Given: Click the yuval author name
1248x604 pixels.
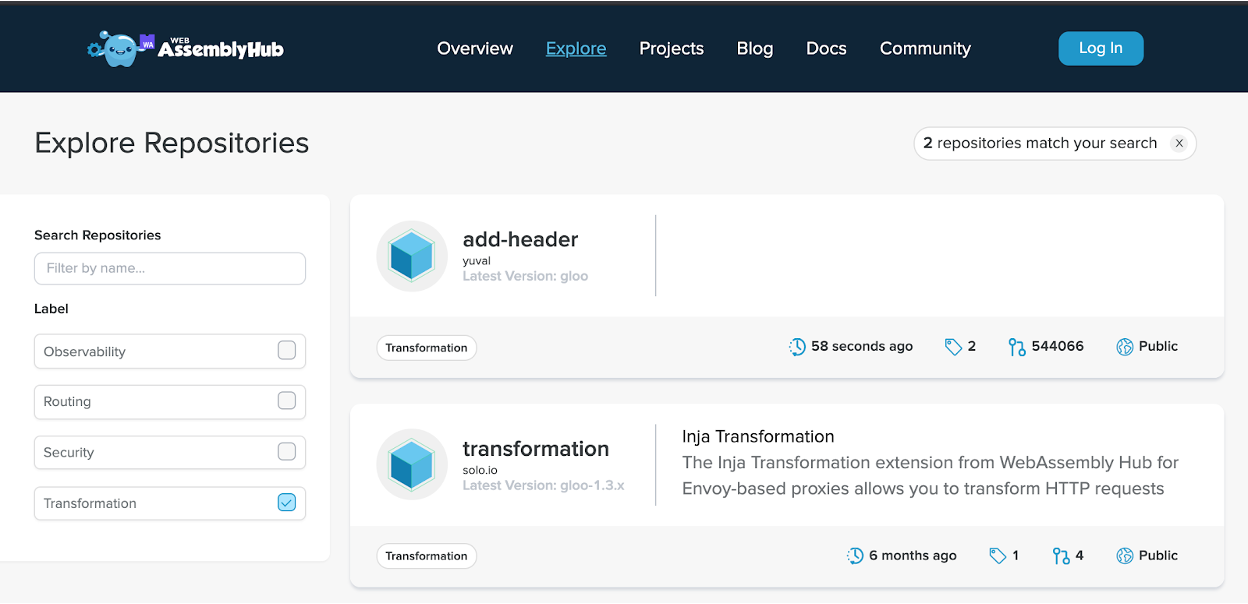Looking at the screenshot, I should [477, 260].
